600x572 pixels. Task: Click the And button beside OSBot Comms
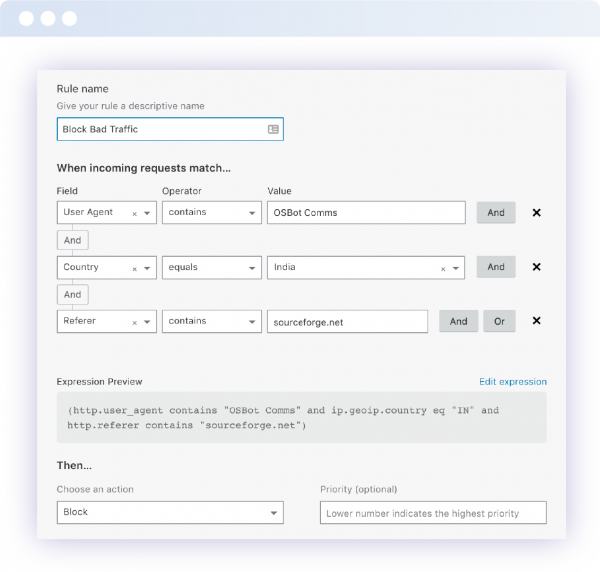[496, 213]
